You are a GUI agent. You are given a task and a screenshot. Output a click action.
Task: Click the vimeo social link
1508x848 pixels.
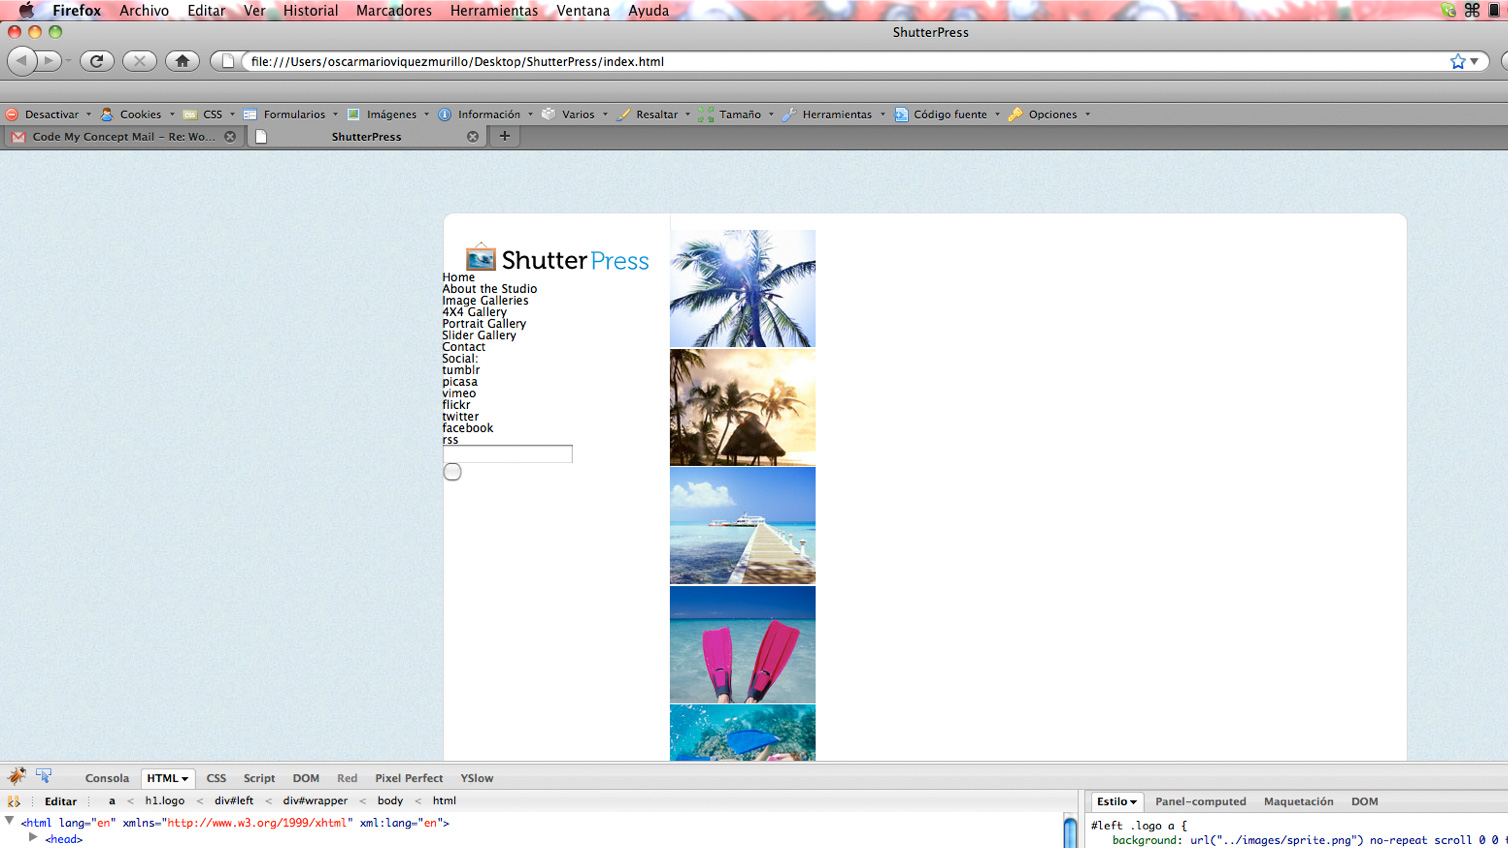pyautogui.click(x=459, y=393)
